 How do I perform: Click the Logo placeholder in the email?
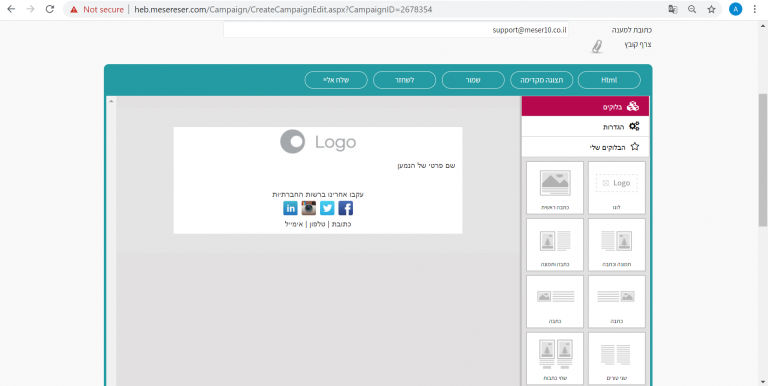point(318,142)
